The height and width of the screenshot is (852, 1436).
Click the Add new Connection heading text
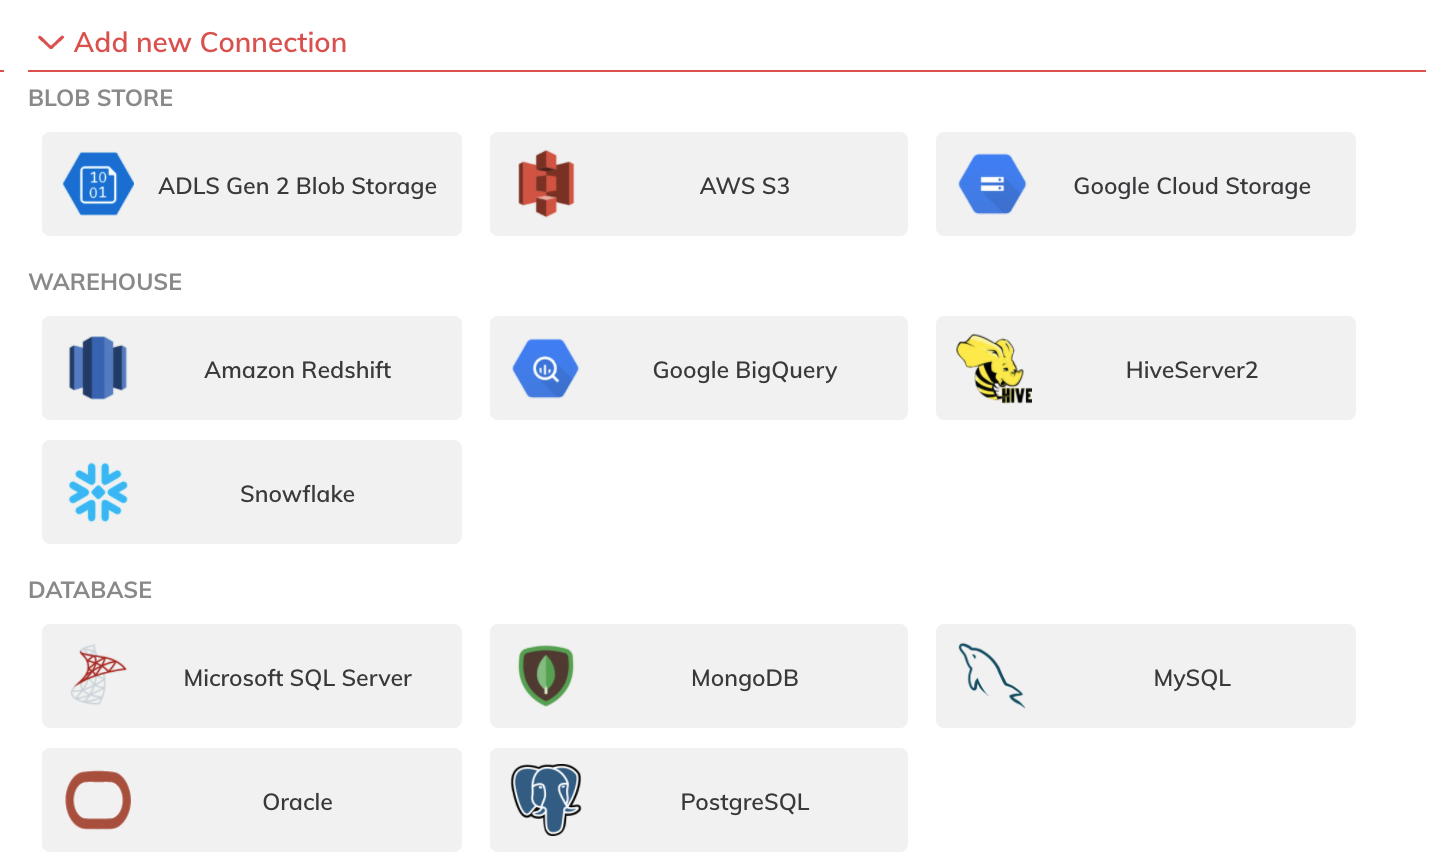[x=210, y=42]
